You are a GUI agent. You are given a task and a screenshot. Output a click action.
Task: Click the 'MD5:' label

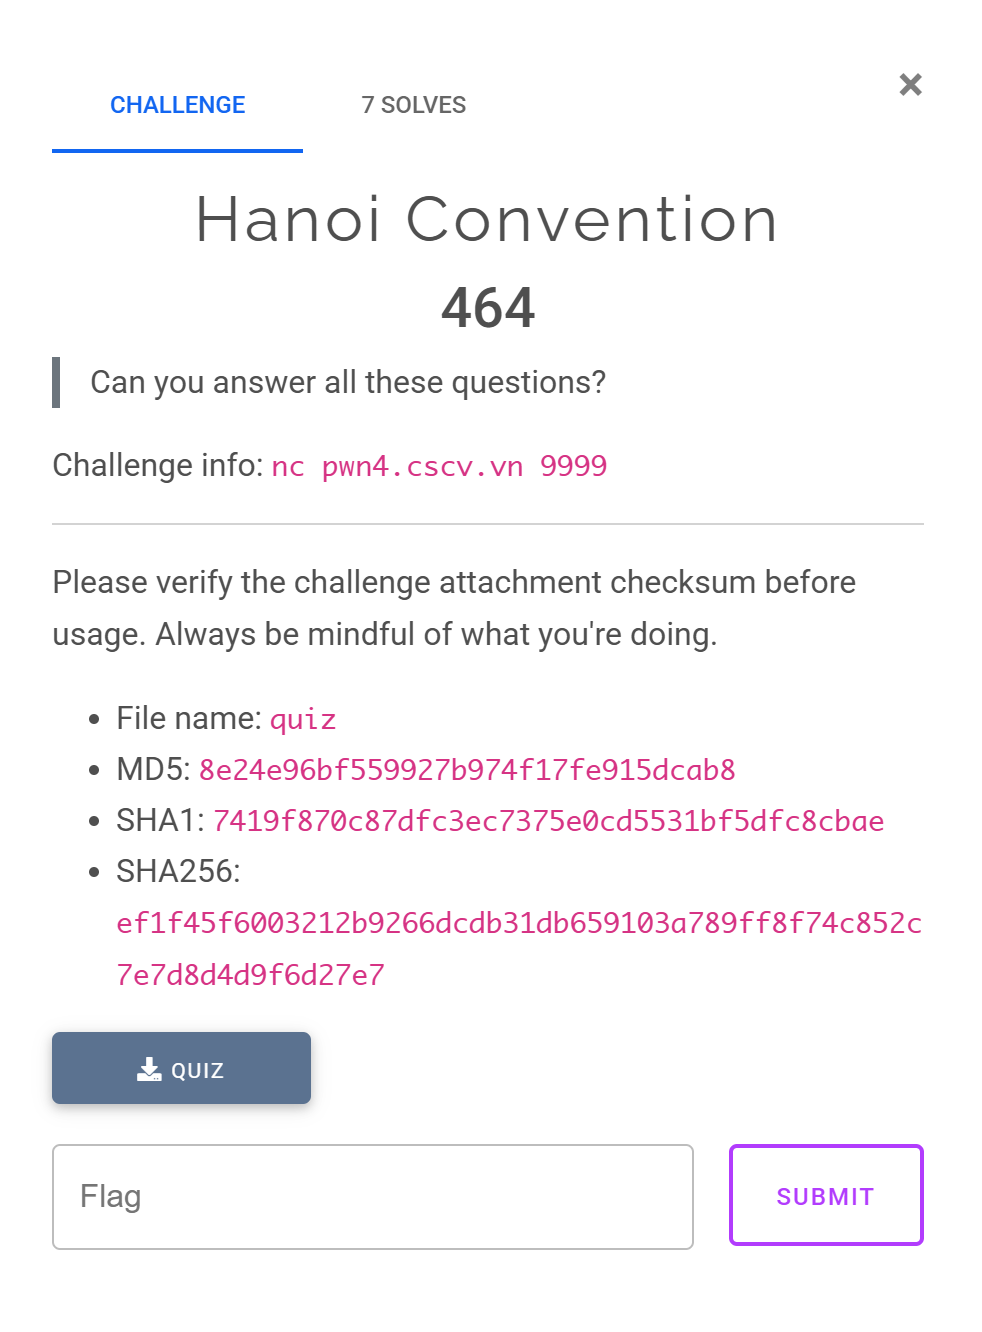click(153, 770)
